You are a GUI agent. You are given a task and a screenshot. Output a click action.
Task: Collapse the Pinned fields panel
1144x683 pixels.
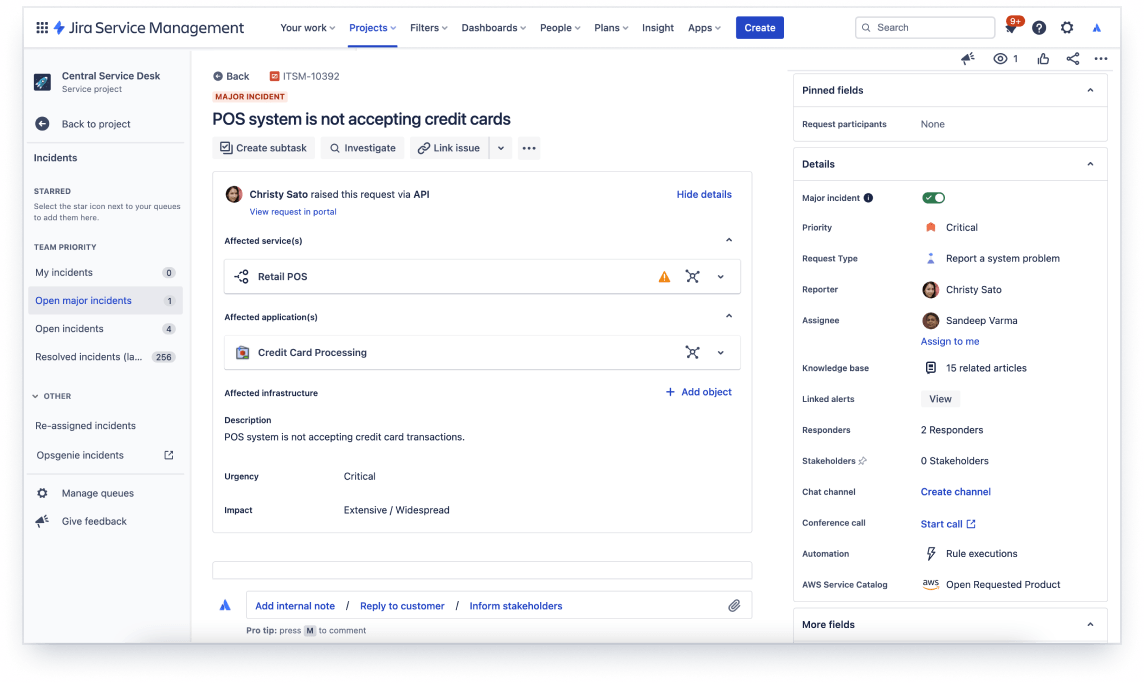pos(1090,90)
